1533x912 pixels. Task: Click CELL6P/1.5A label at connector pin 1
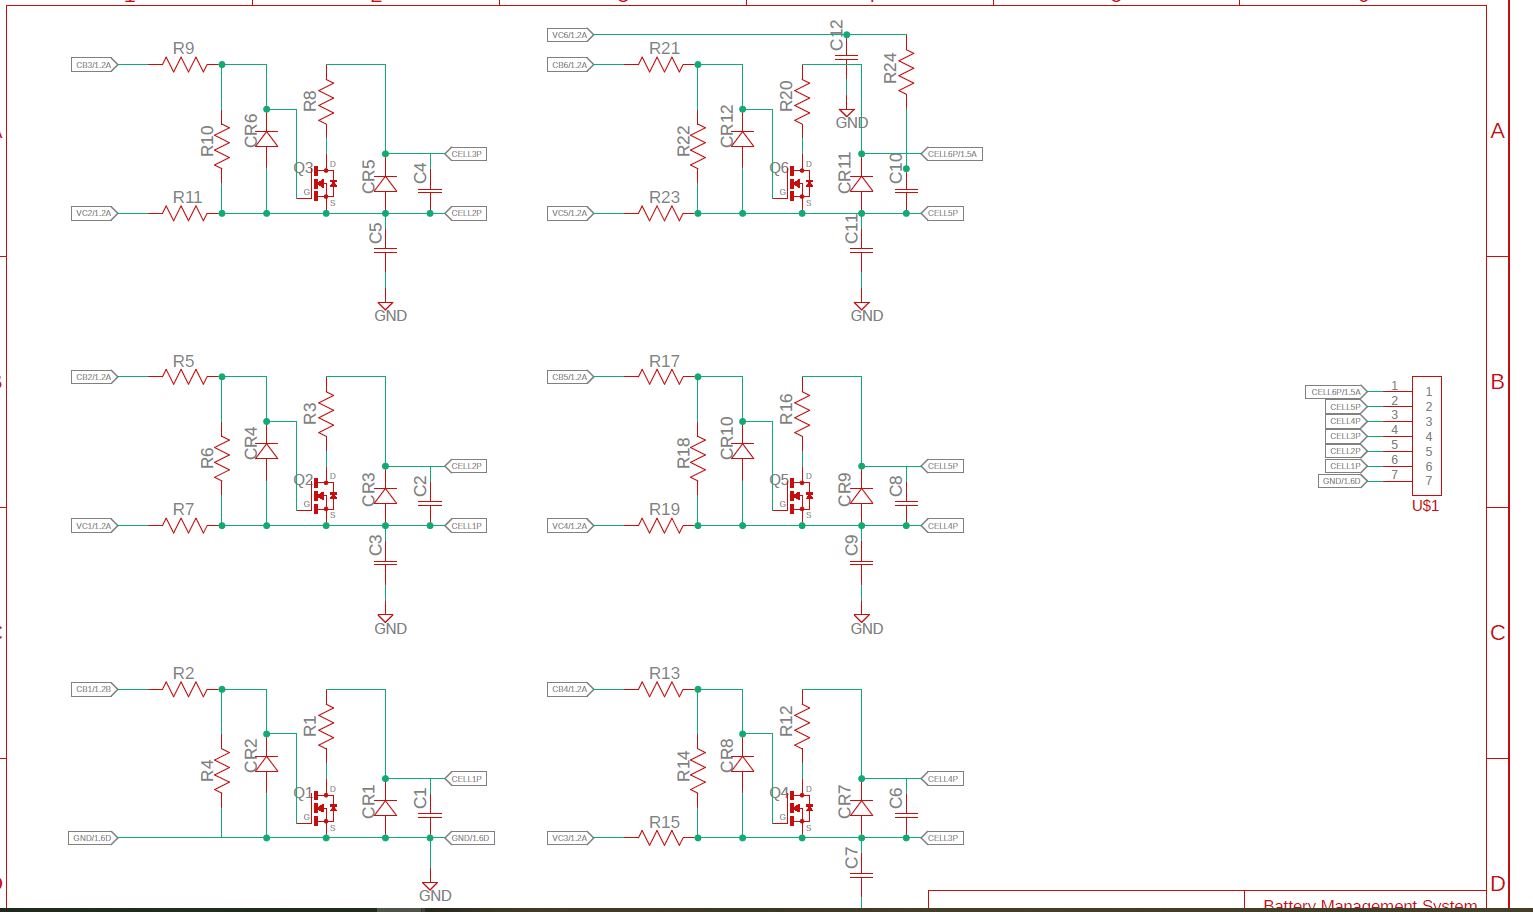click(1336, 392)
